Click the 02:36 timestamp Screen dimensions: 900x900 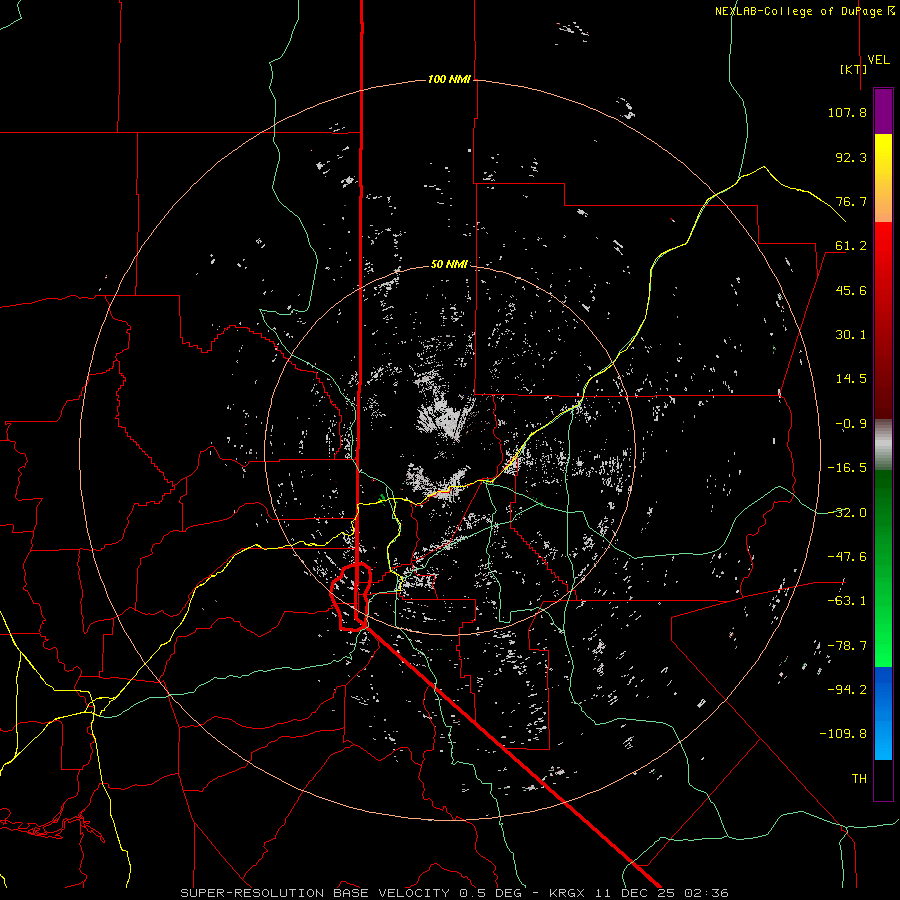(708, 893)
